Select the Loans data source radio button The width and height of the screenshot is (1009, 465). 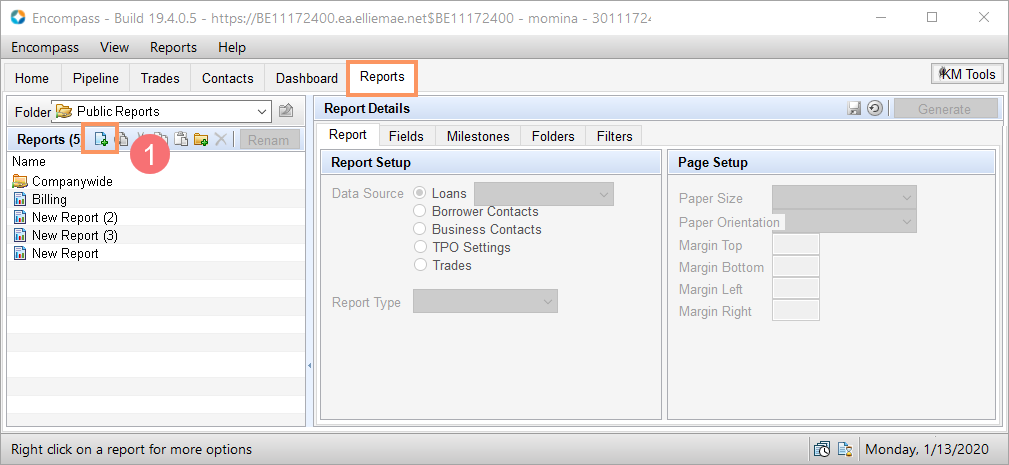pyautogui.click(x=420, y=193)
